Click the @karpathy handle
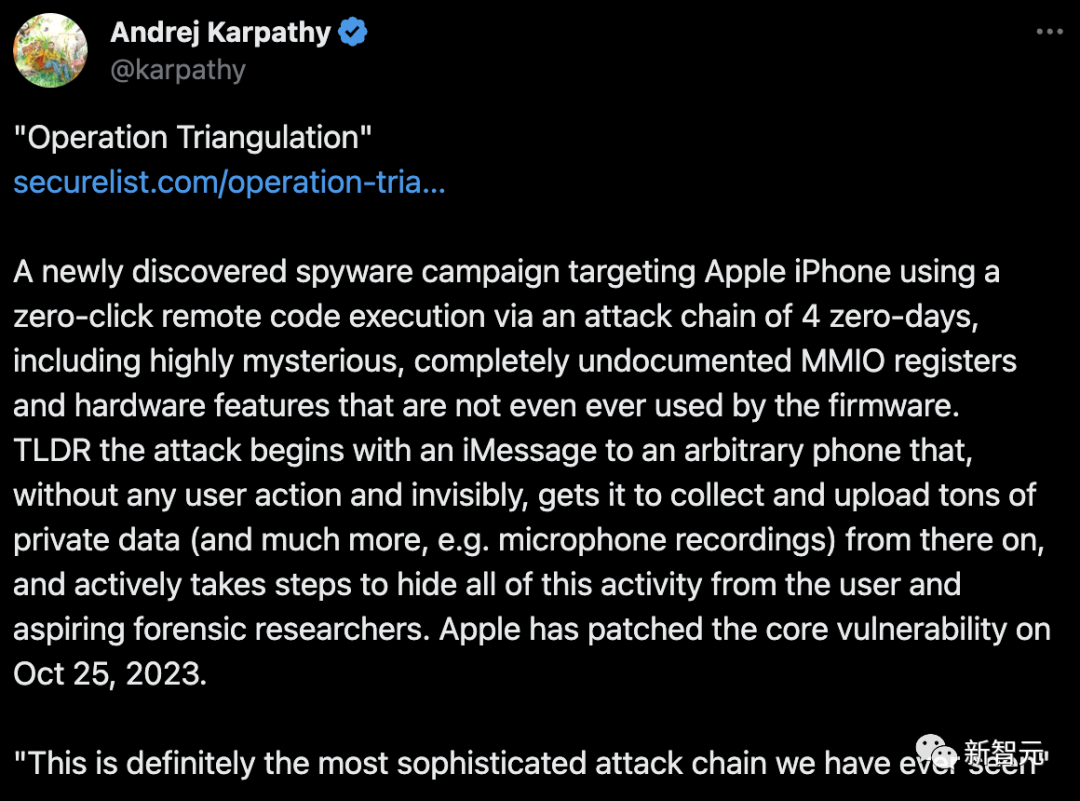This screenshot has width=1080, height=801. tap(178, 70)
